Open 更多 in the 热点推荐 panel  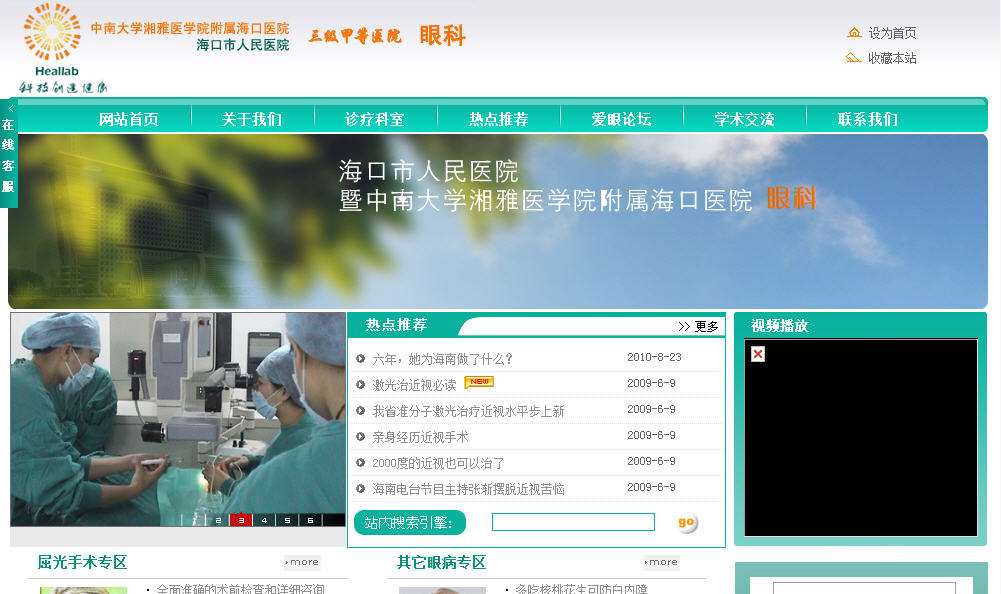698,326
